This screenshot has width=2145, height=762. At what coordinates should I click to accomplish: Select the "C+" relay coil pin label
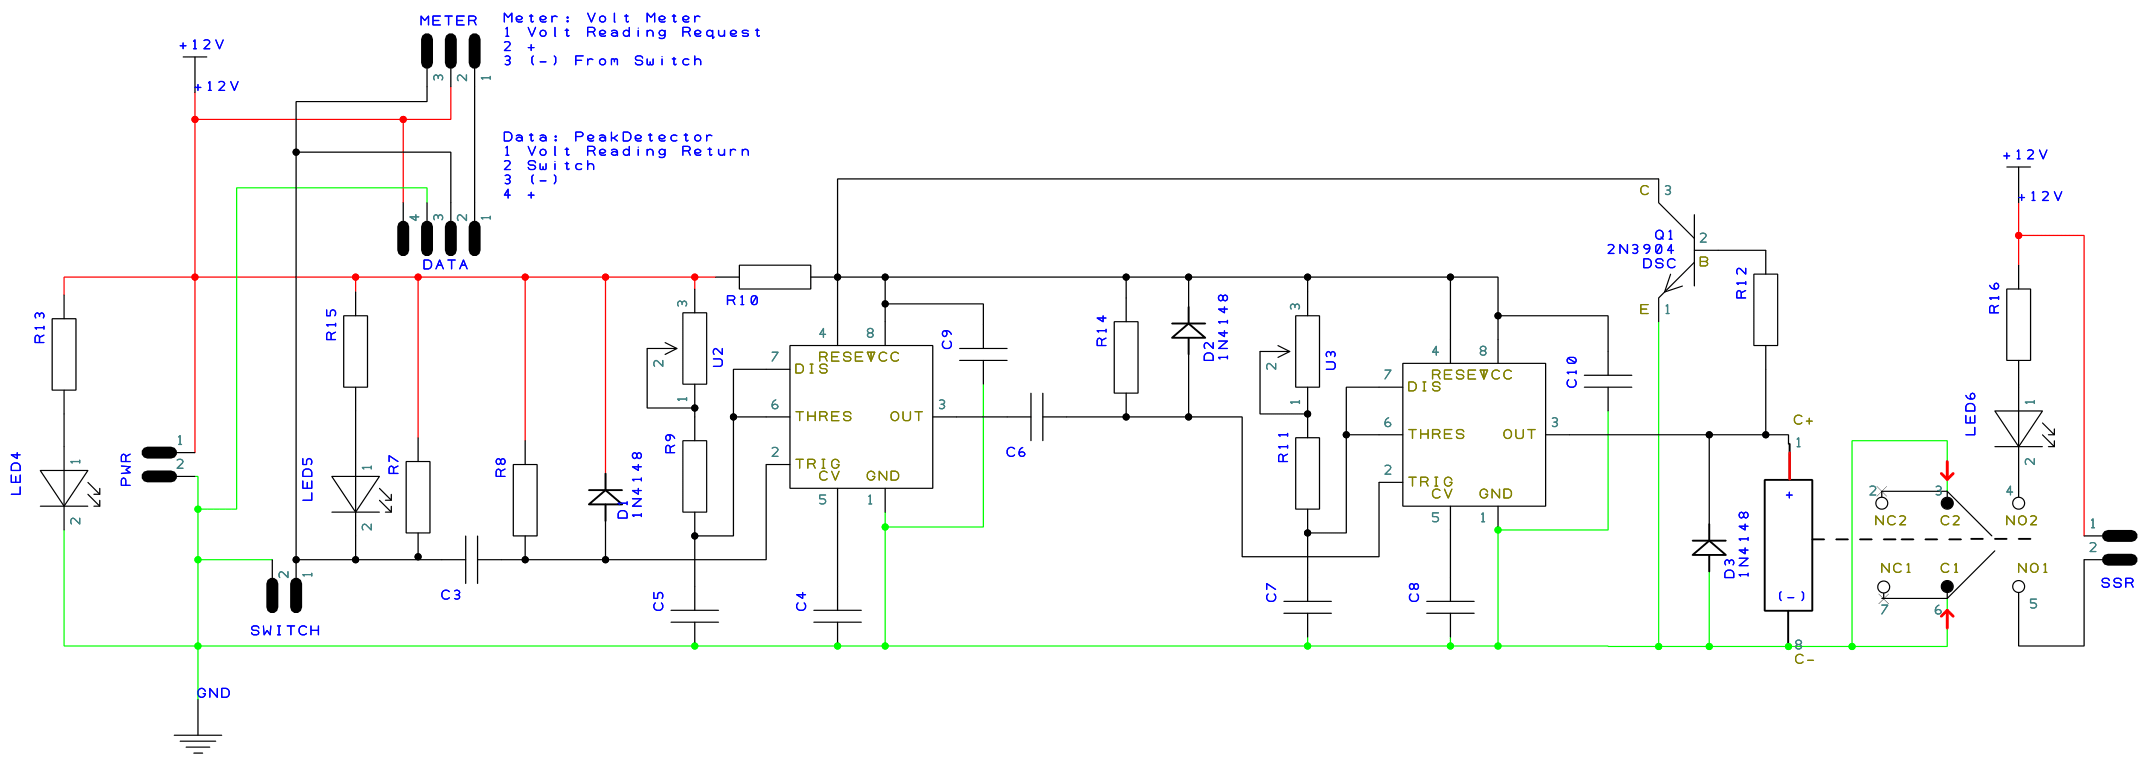click(1803, 420)
